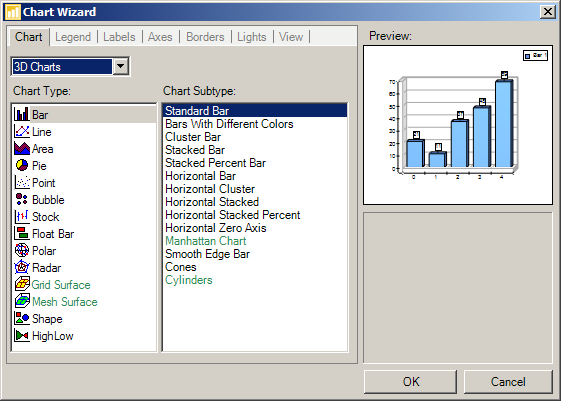Open the Axes tab
Image resolution: width=561 pixels, height=401 pixels.
160,37
